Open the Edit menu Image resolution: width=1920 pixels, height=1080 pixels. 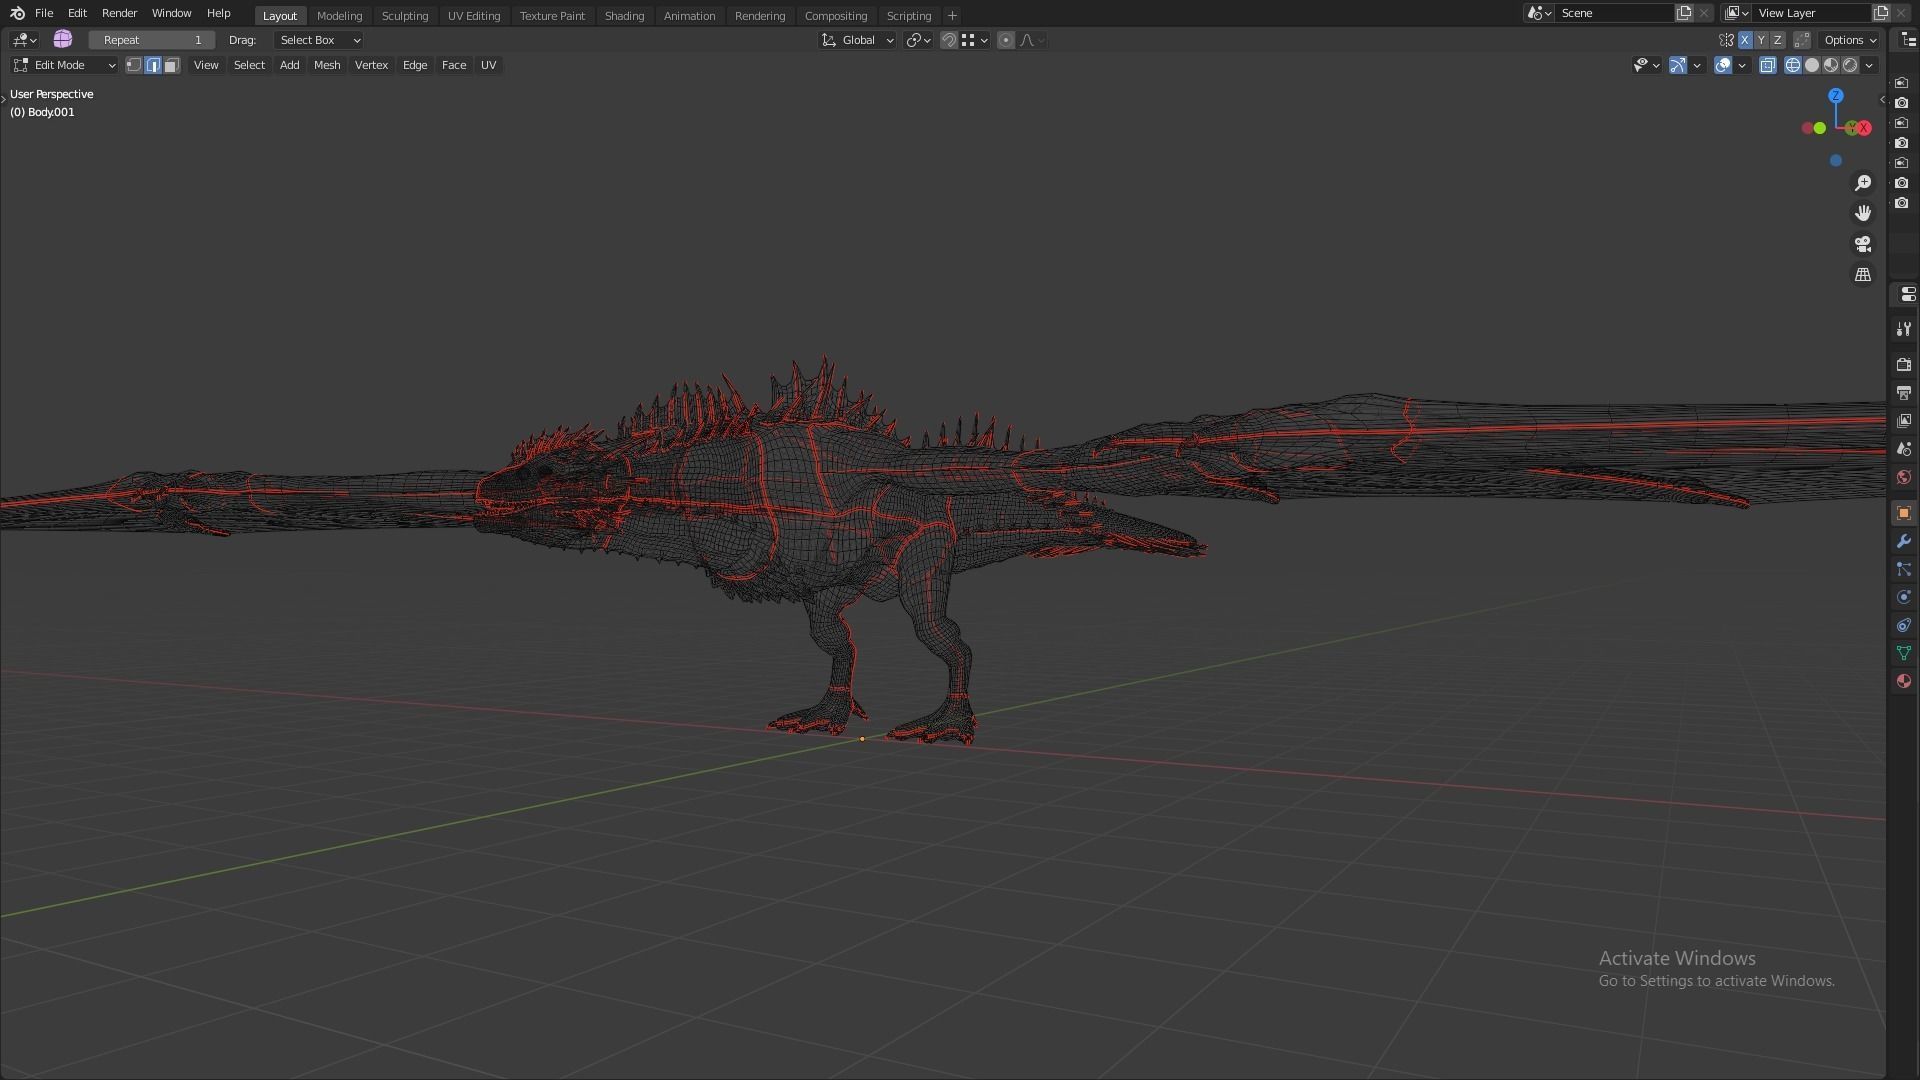click(x=77, y=13)
